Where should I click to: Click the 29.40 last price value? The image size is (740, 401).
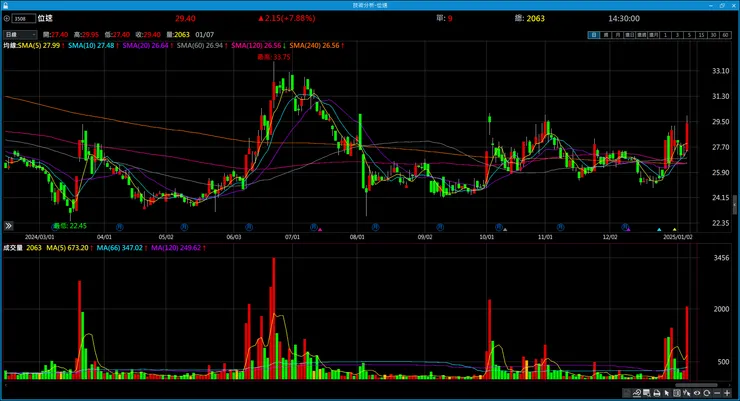tap(185, 18)
